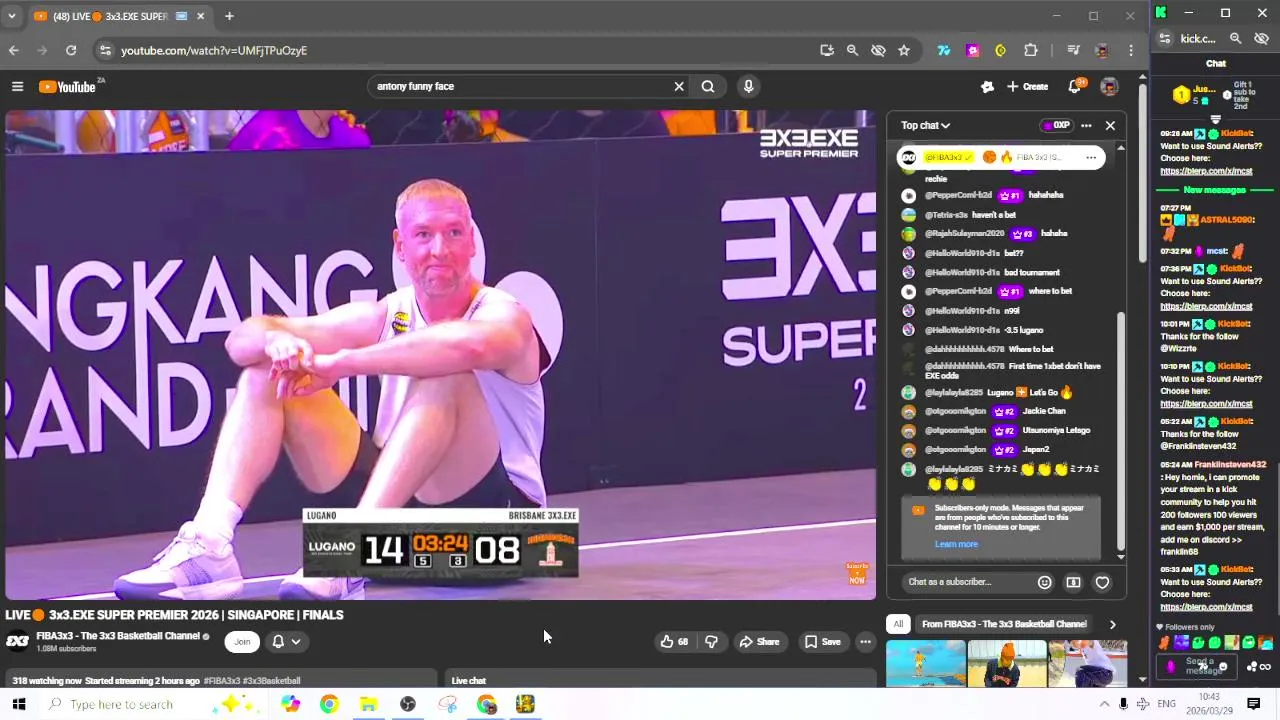The image size is (1280, 720).
Task: Collapse the Kick chat leaderboard arrow
Action: 1216,119
